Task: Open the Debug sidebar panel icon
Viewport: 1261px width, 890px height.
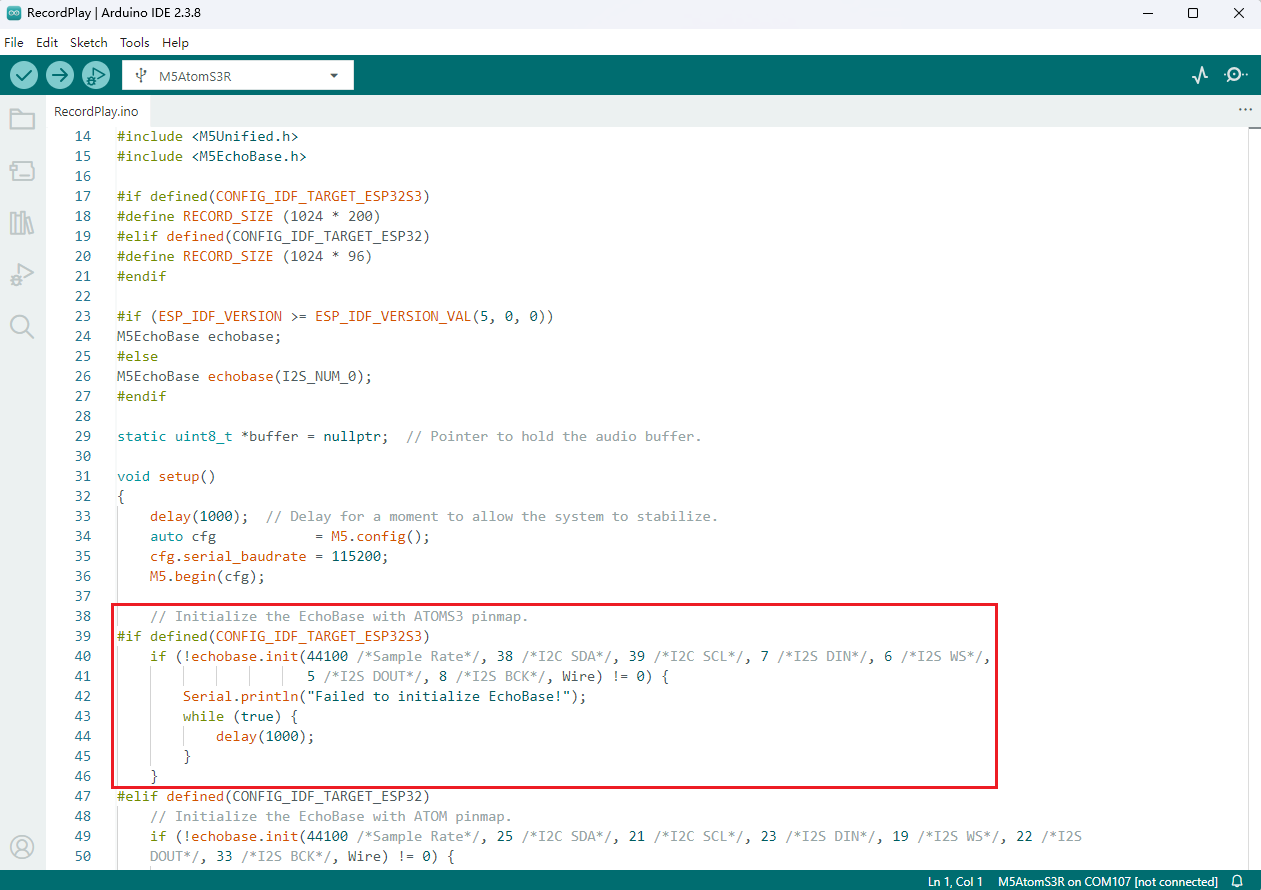Action: coord(22,275)
